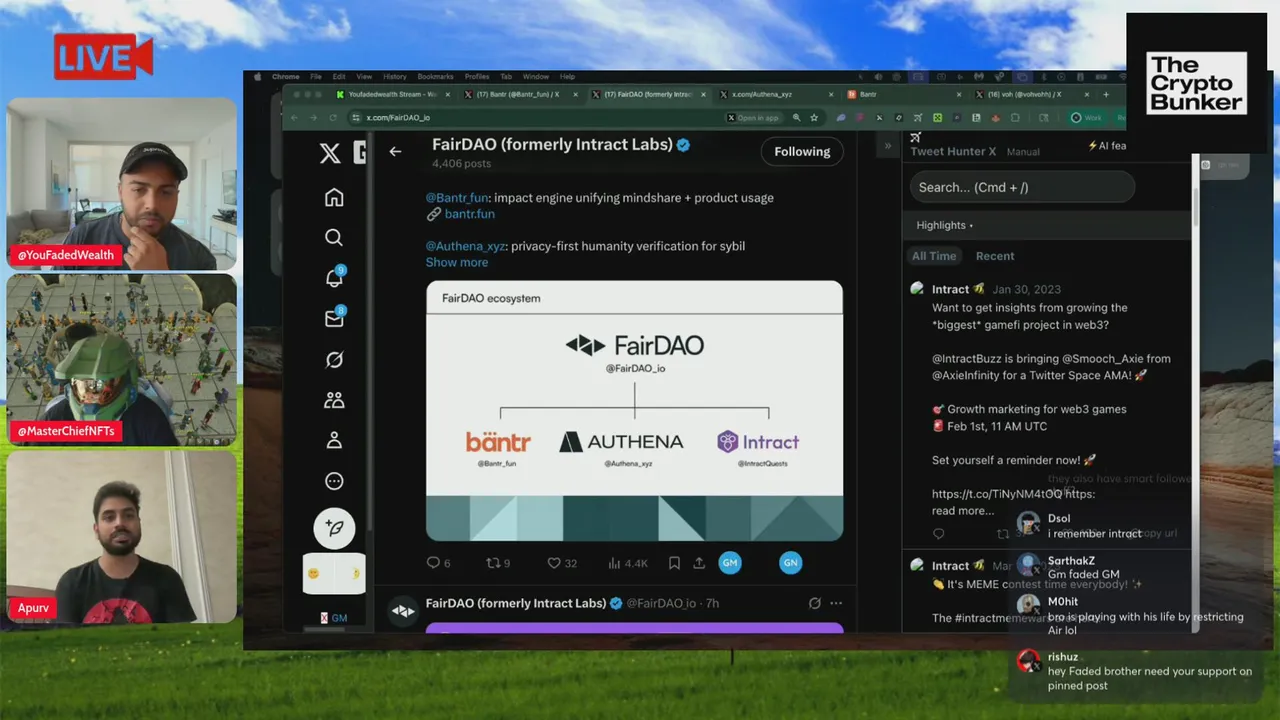
Task: Open Chrome Profiles menu
Action: [477, 76]
